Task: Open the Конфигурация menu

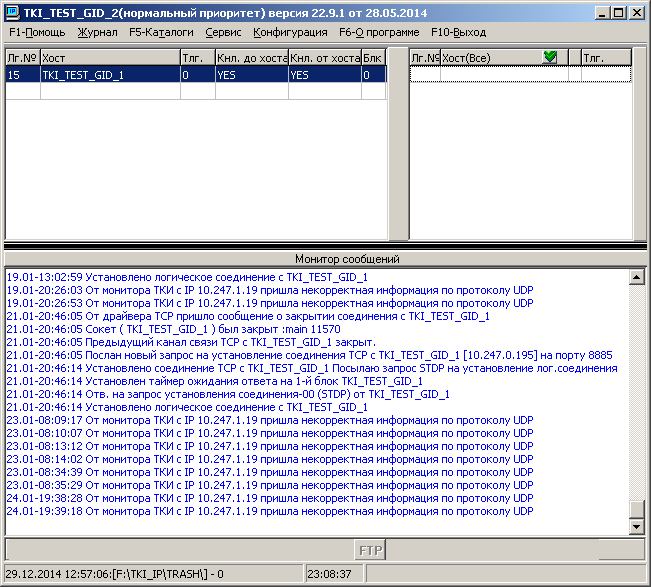Action: tap(290, 32)
